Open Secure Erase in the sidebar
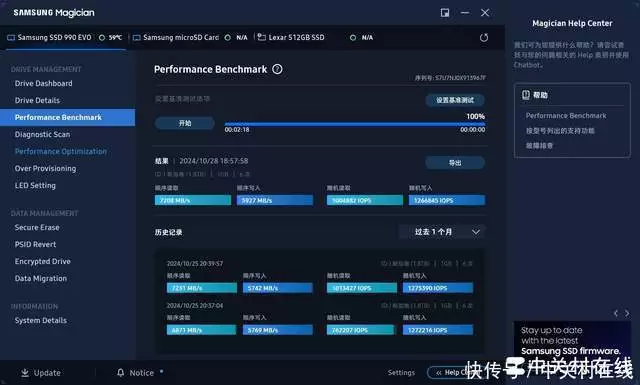The width and height of the screenshot is (640, 385). coord(37,227)
